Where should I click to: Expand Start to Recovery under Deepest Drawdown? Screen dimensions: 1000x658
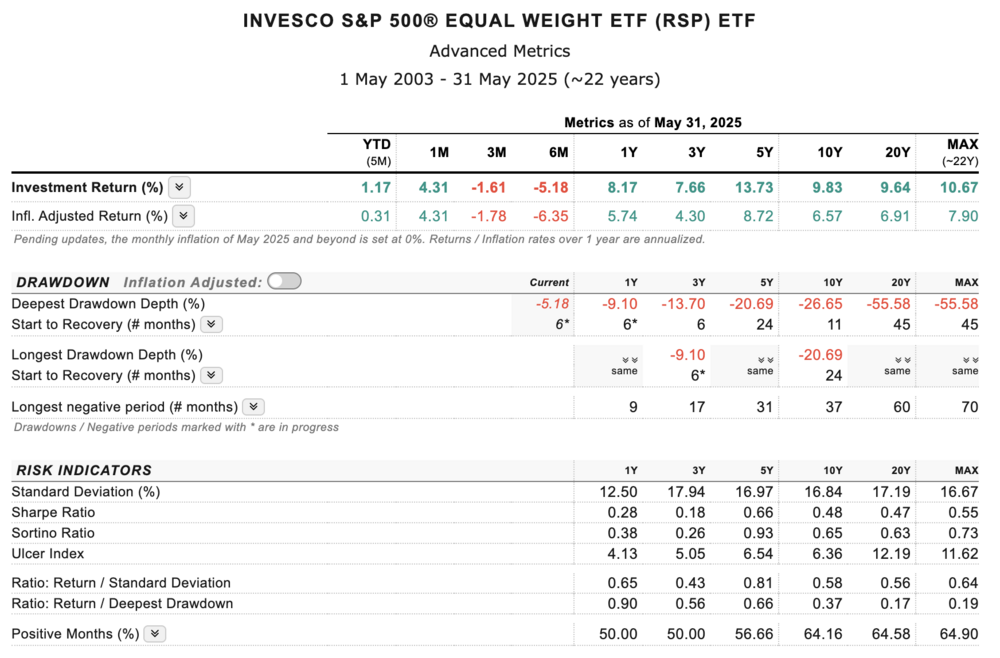[x=211, y=324]
